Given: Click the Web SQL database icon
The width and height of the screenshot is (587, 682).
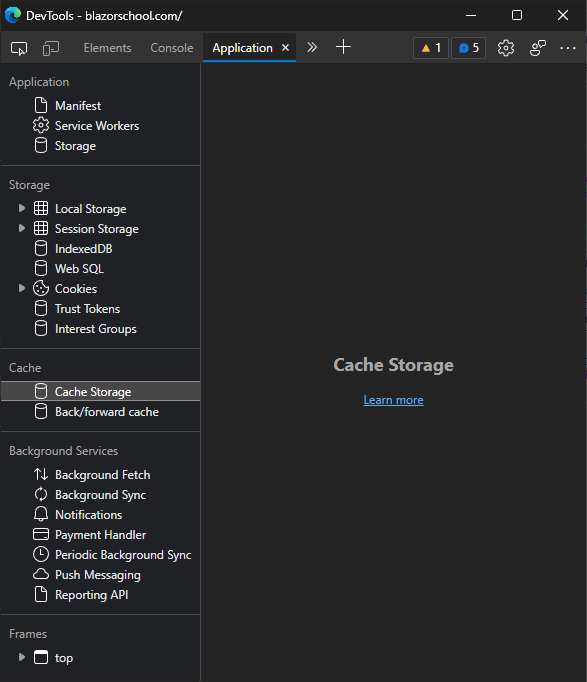Looking at the screenshot, I should coord(41,268).
